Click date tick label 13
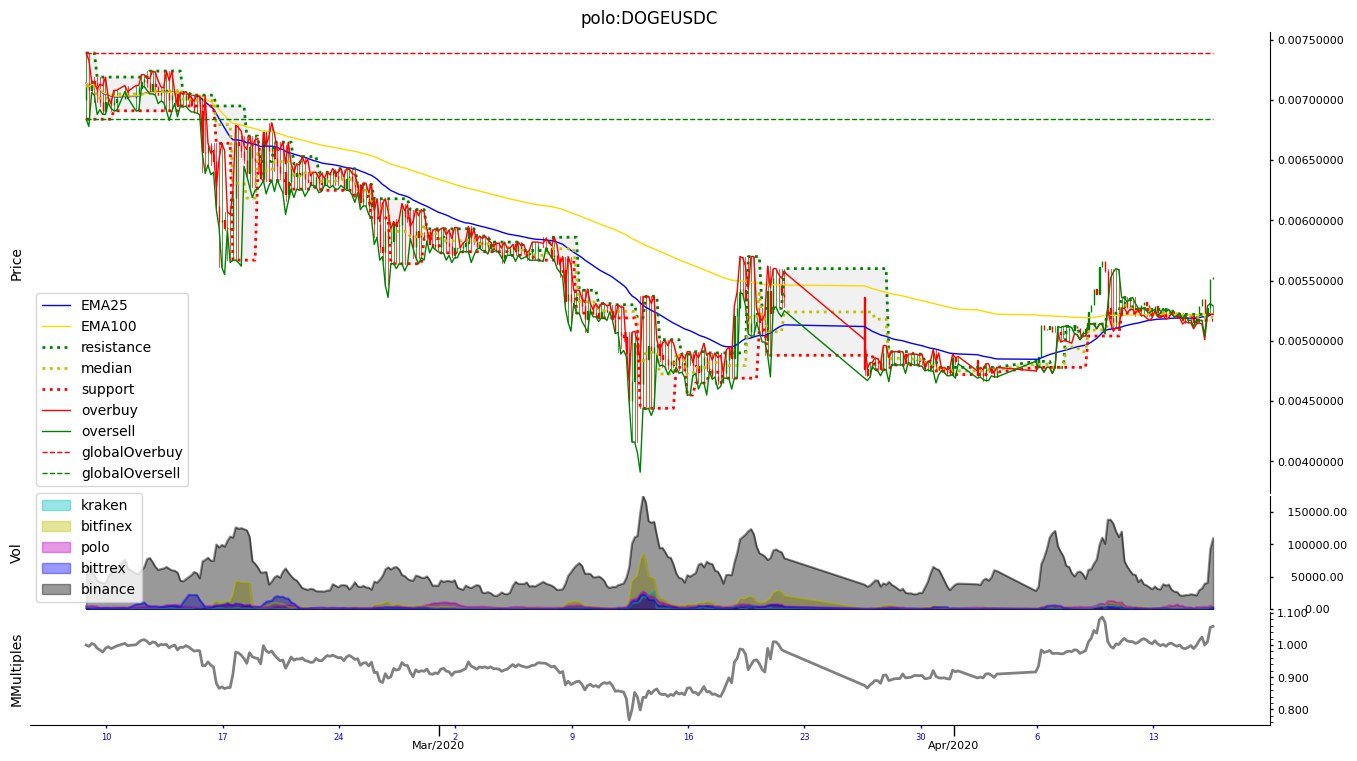 (1153, 737)
